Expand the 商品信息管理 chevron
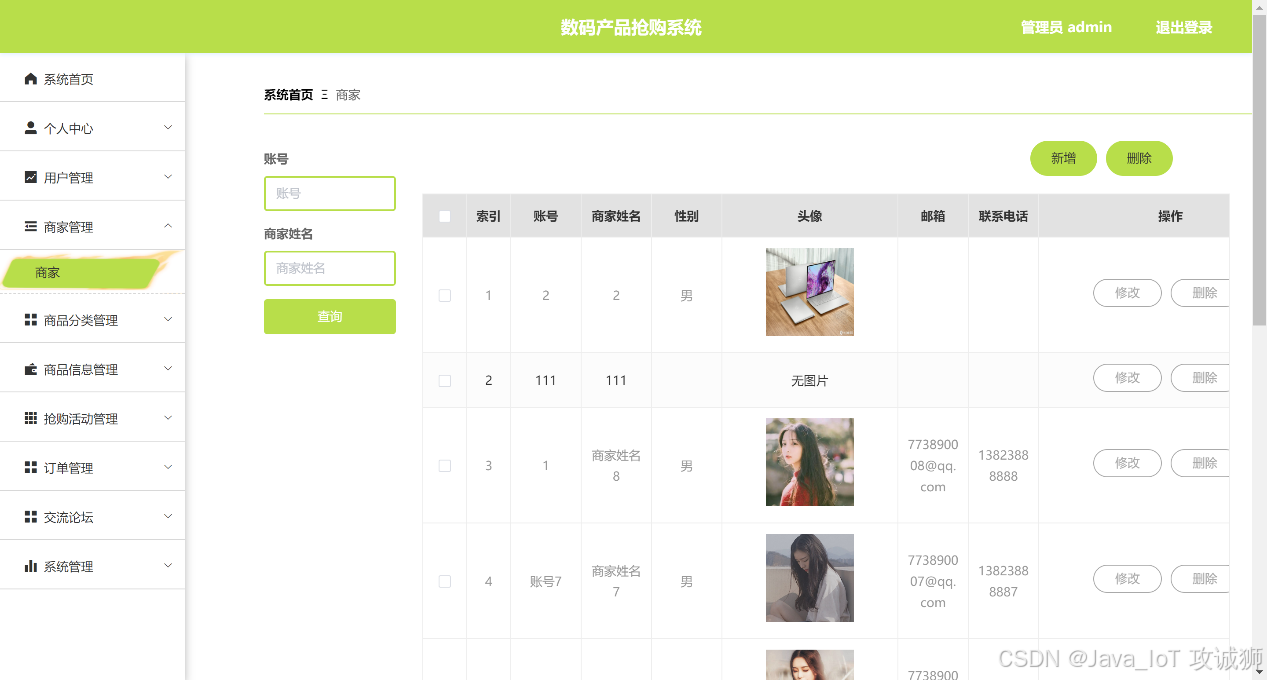The height and width of the screenshot is (680, 1267). (x=168, y=369)
